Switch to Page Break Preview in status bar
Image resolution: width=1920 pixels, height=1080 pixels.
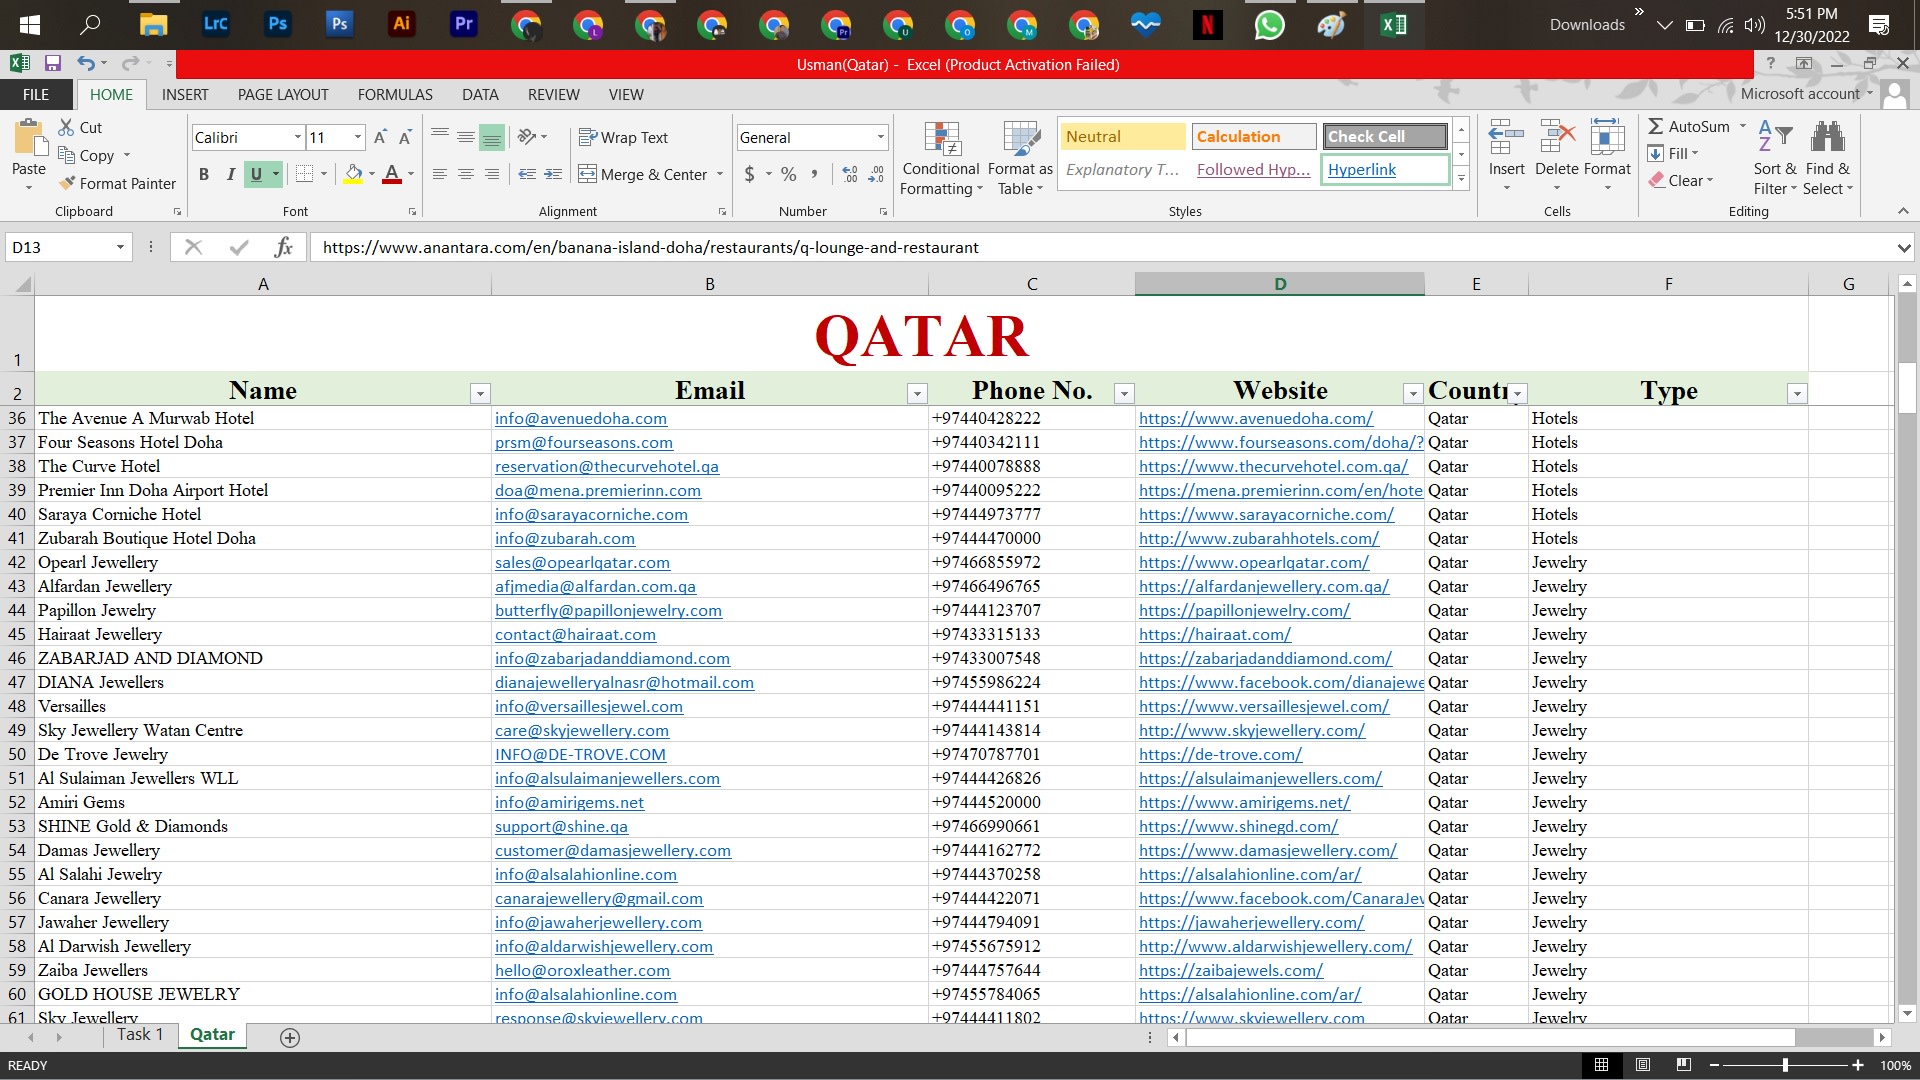pos(1684,1065)
